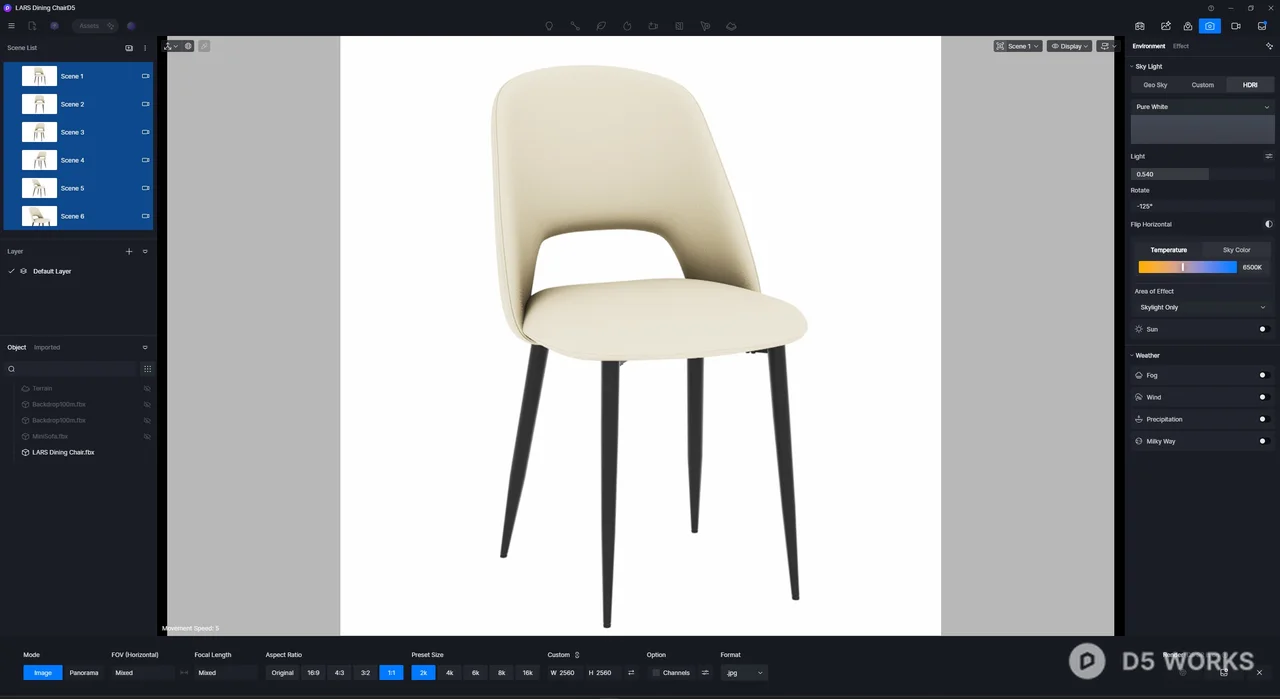The height and width of the screenshot is (699, 1280).
Task: Set aspect ratio to 16:9
Action: coord(313,673)
